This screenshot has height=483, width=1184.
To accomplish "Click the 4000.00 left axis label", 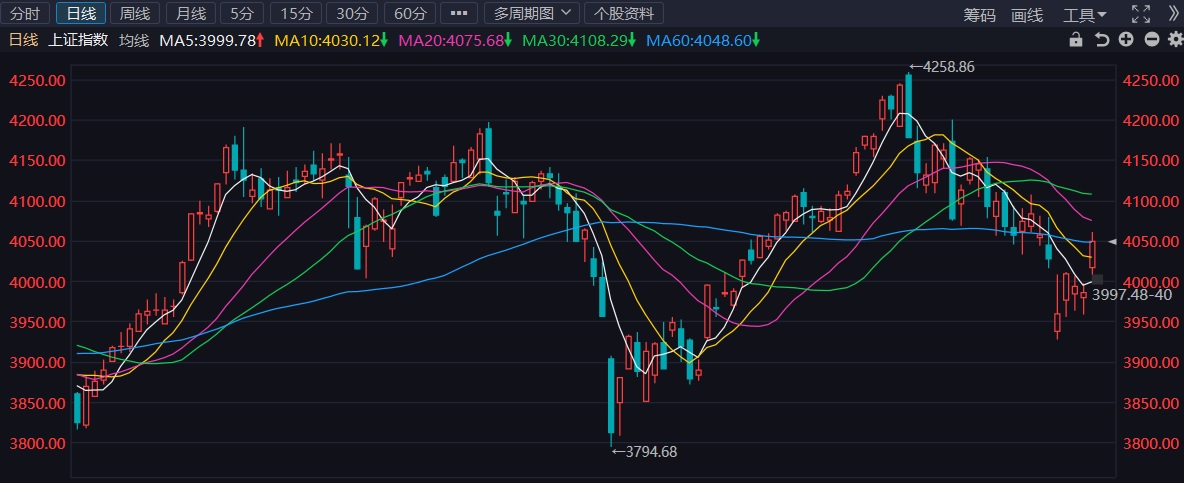I will coord(36,282).
